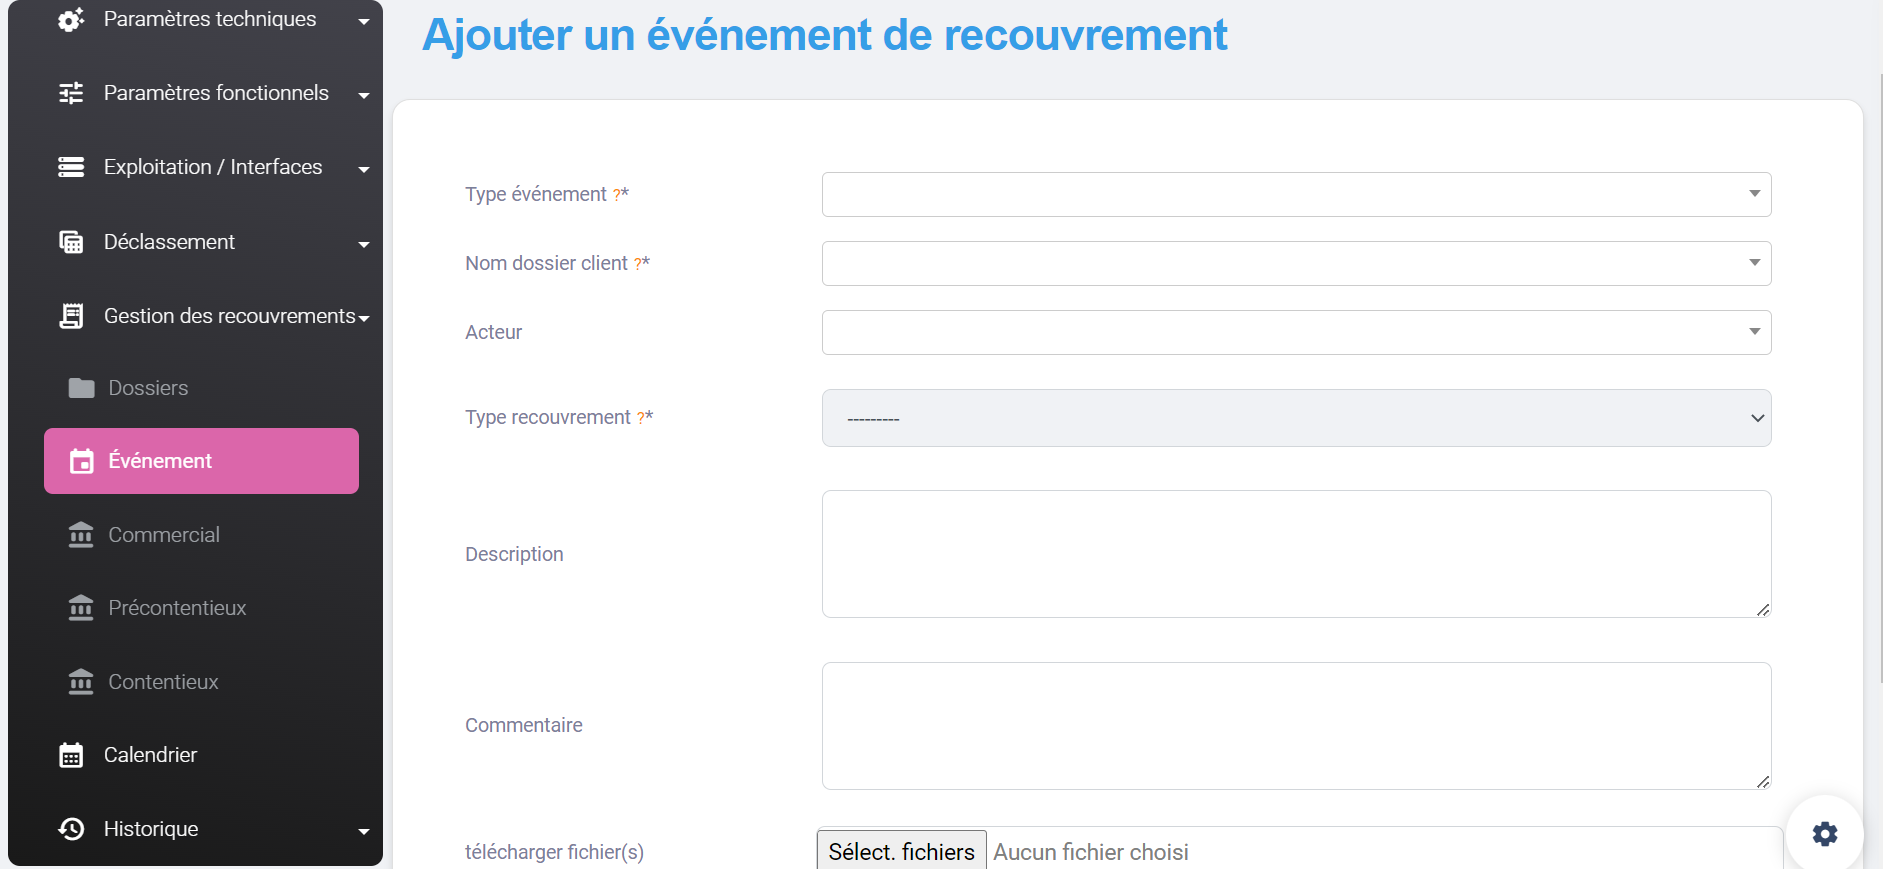Go to the Commercial menu entry
The image size is (1883, 869).
[164, 535]
